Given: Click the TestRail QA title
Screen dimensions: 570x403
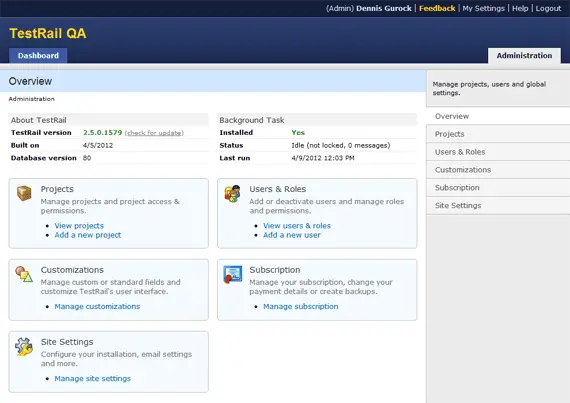Looking at the screenshot, I should [x=48, y=33].
